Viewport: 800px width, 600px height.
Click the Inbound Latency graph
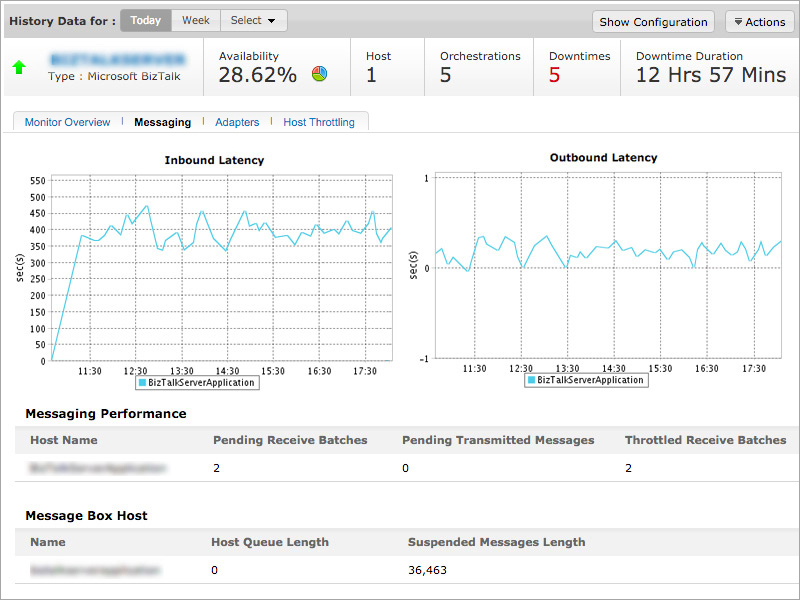click(x=220, y=270)
